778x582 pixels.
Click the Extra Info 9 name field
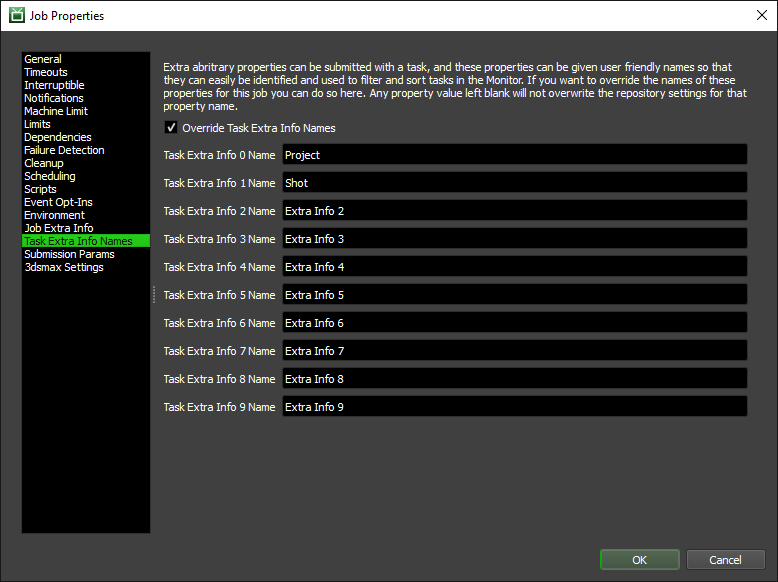(x=515, y=407)
